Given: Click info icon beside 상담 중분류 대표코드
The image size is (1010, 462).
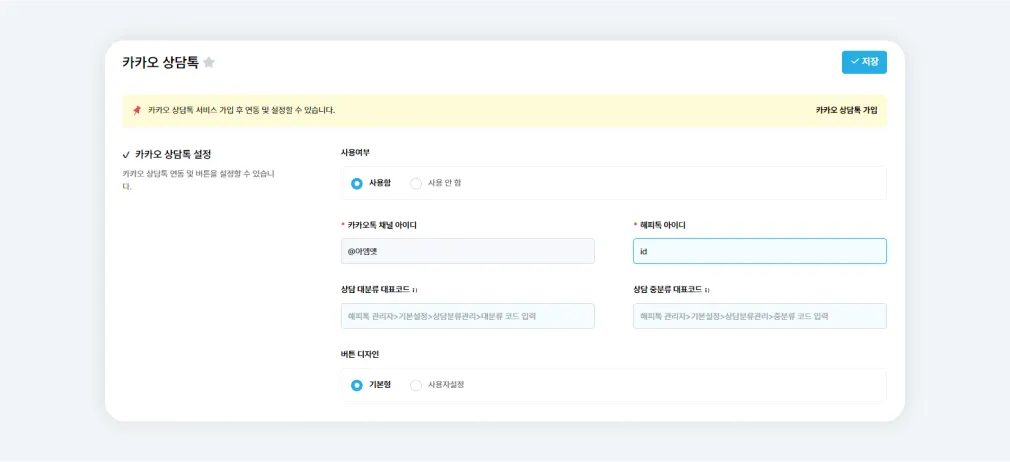Looking at the screenshot, I should pyautogui.click(x=707, y=290).
